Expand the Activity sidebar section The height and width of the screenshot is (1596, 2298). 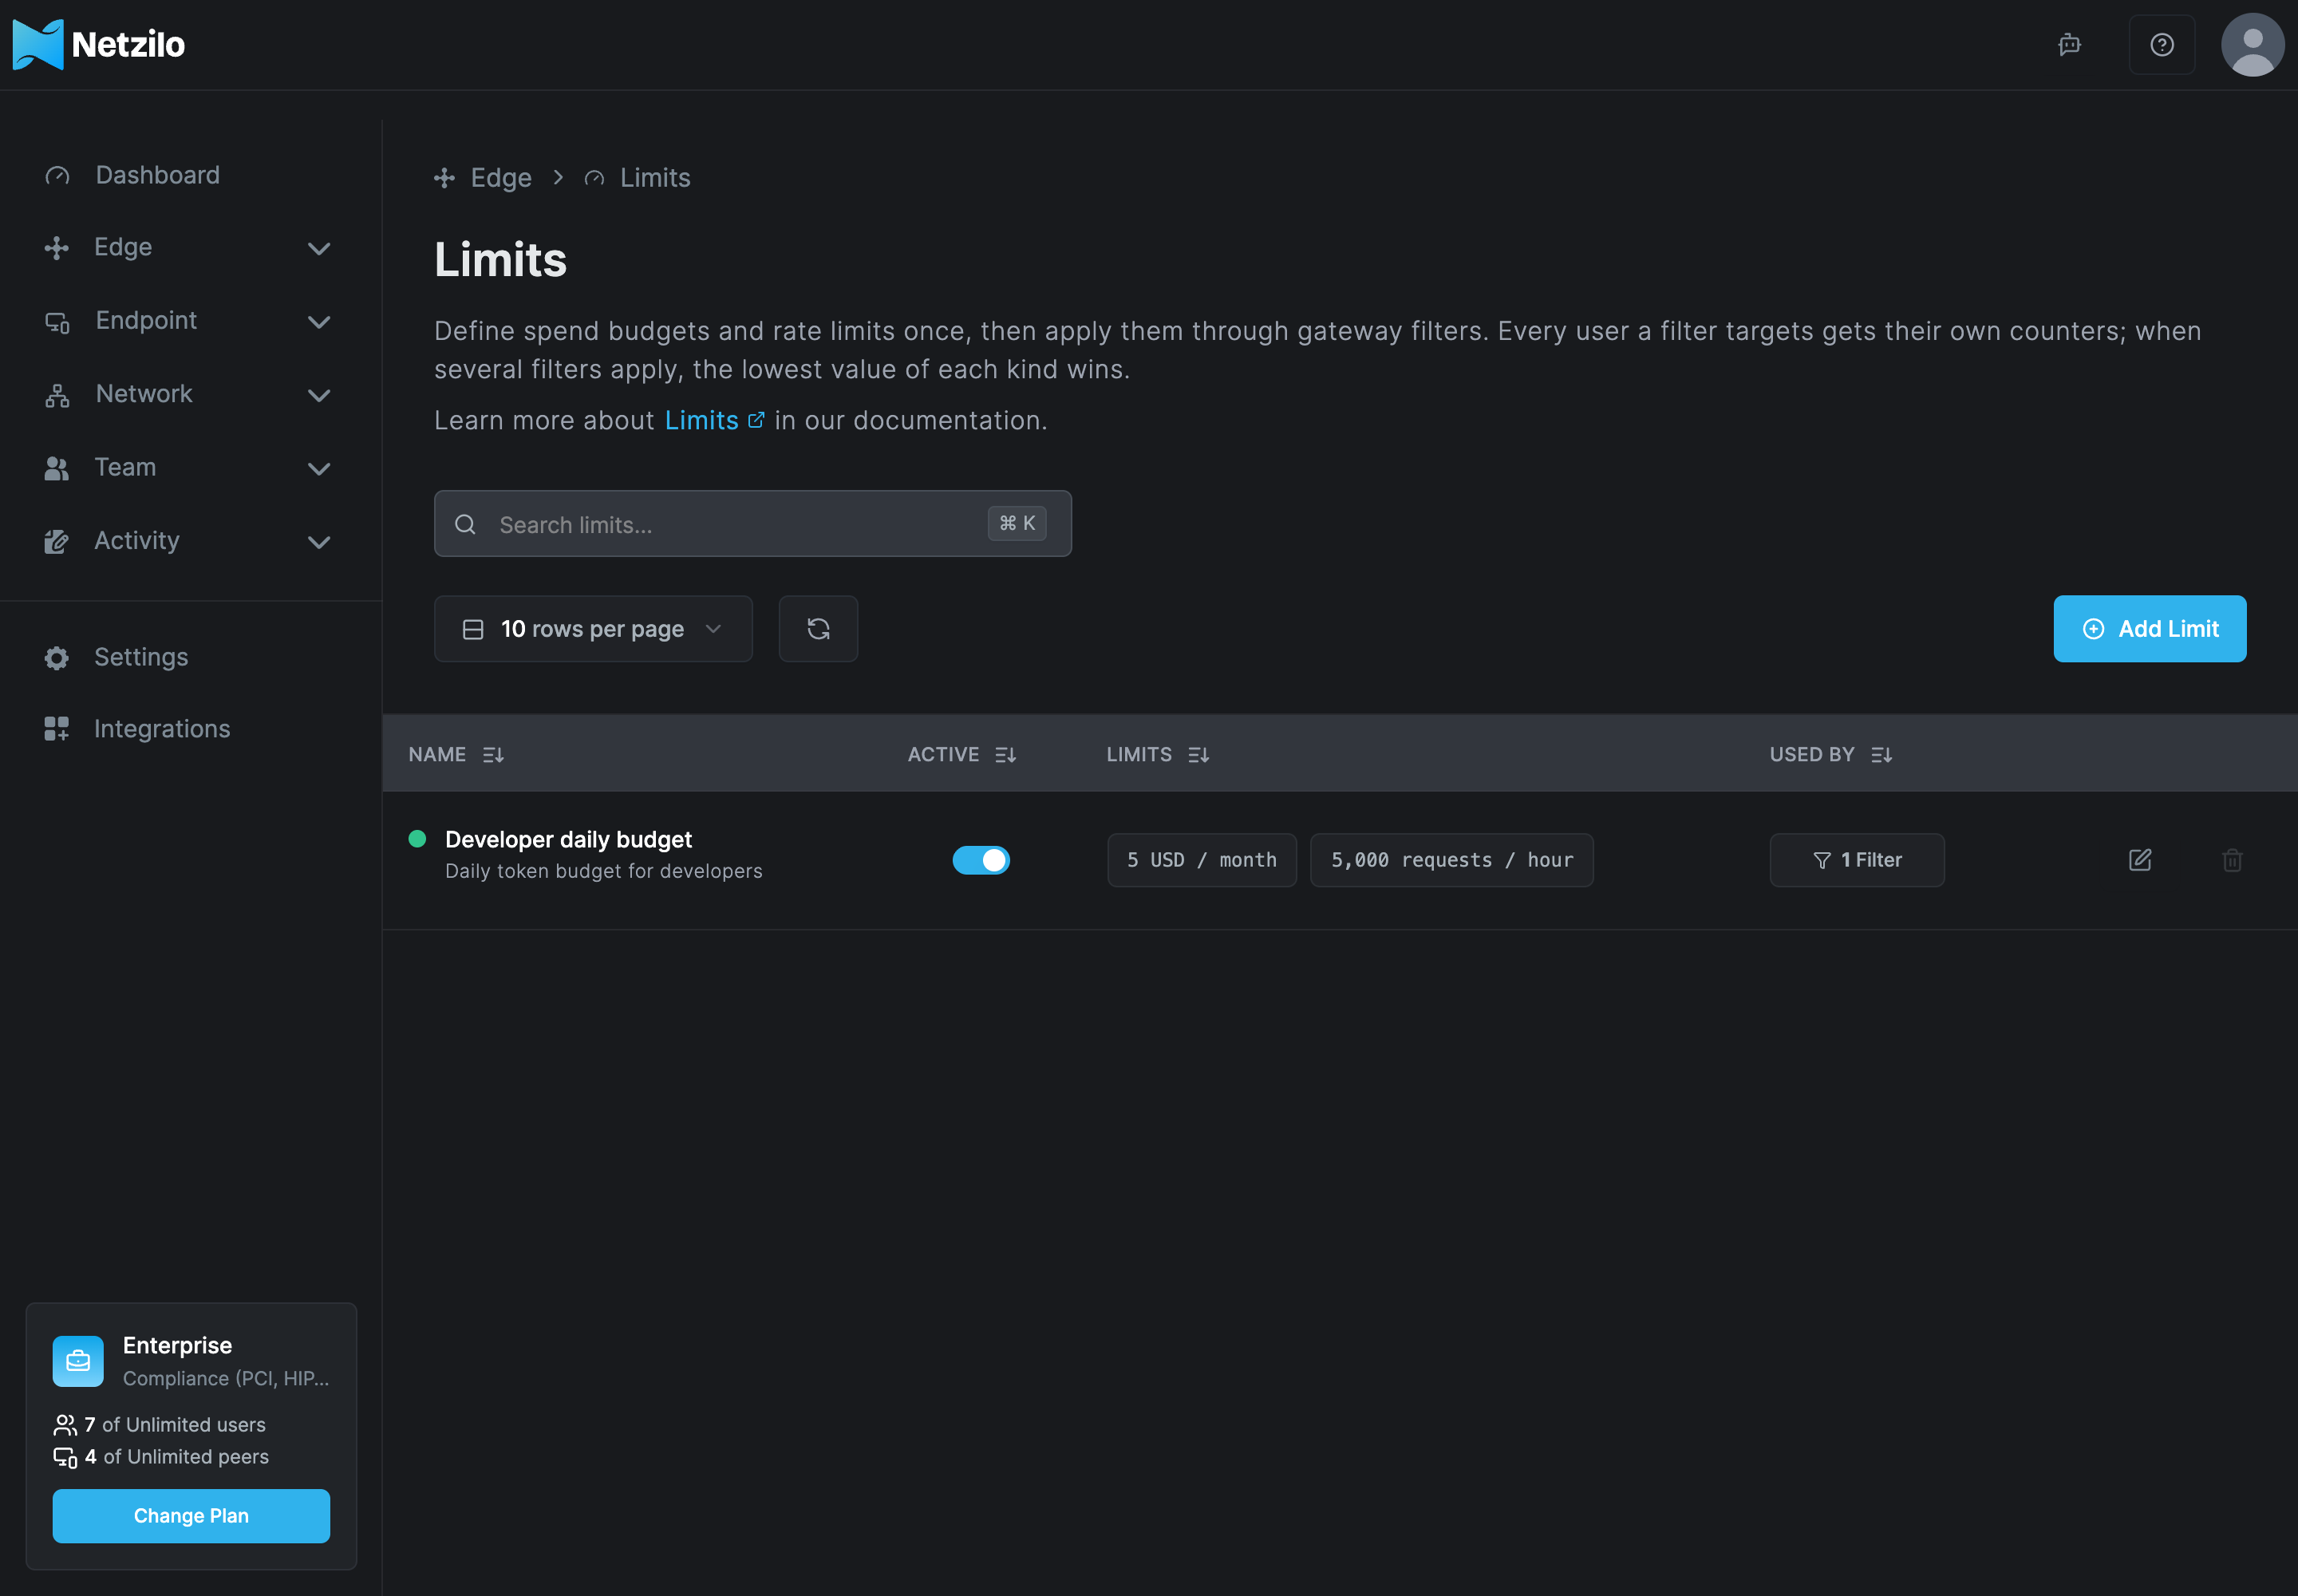(x=188, y=541)
